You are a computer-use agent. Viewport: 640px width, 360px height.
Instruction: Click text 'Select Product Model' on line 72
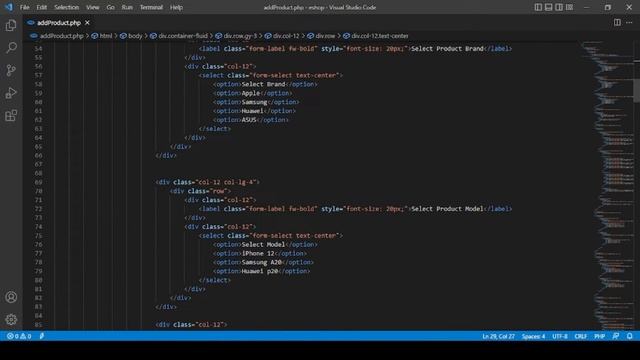click(447, 209)
